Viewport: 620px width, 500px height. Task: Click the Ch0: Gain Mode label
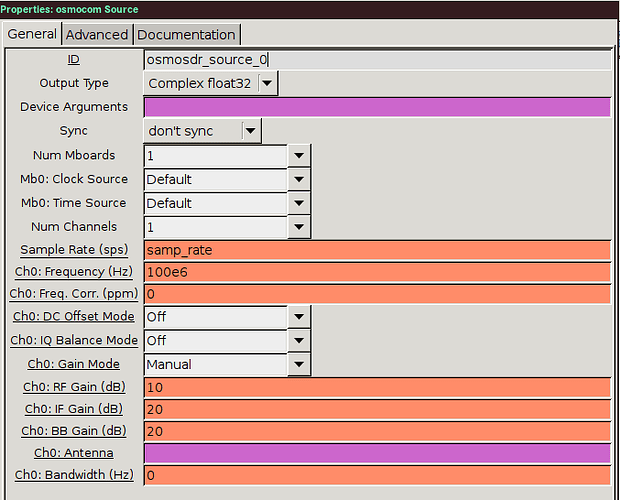(74, 364)
